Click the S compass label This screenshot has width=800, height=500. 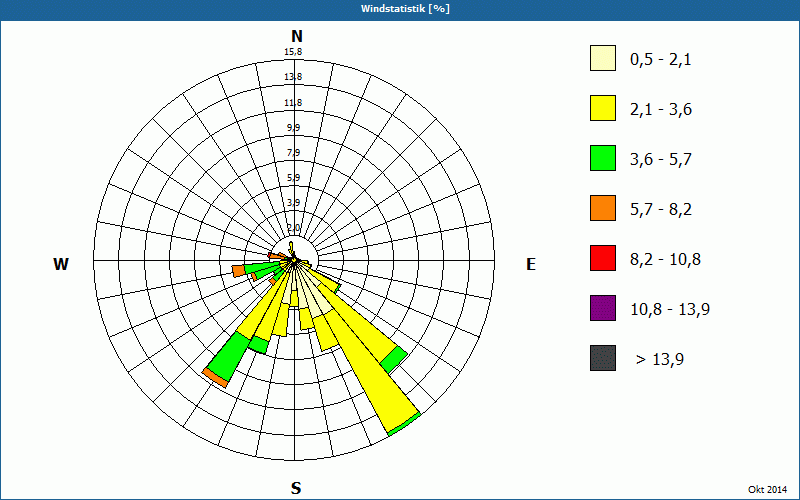[x=296, y=488]
